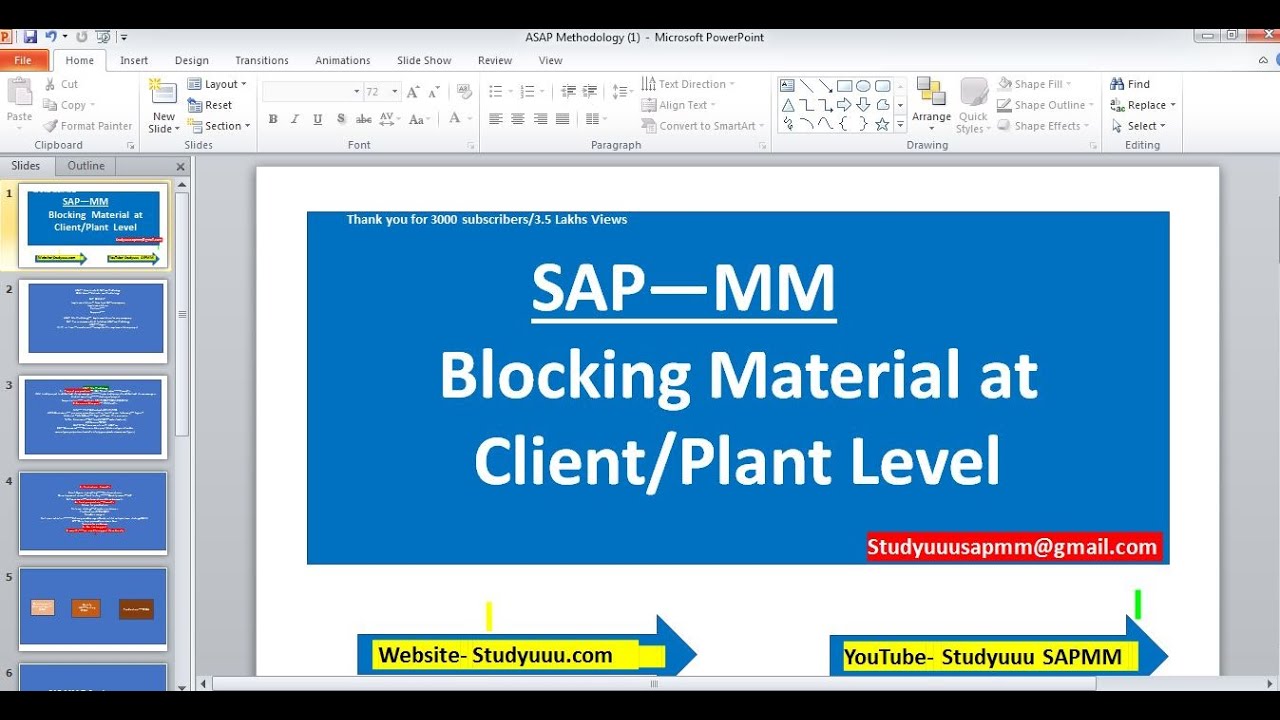Open the Font Color picker

point(458,119)
